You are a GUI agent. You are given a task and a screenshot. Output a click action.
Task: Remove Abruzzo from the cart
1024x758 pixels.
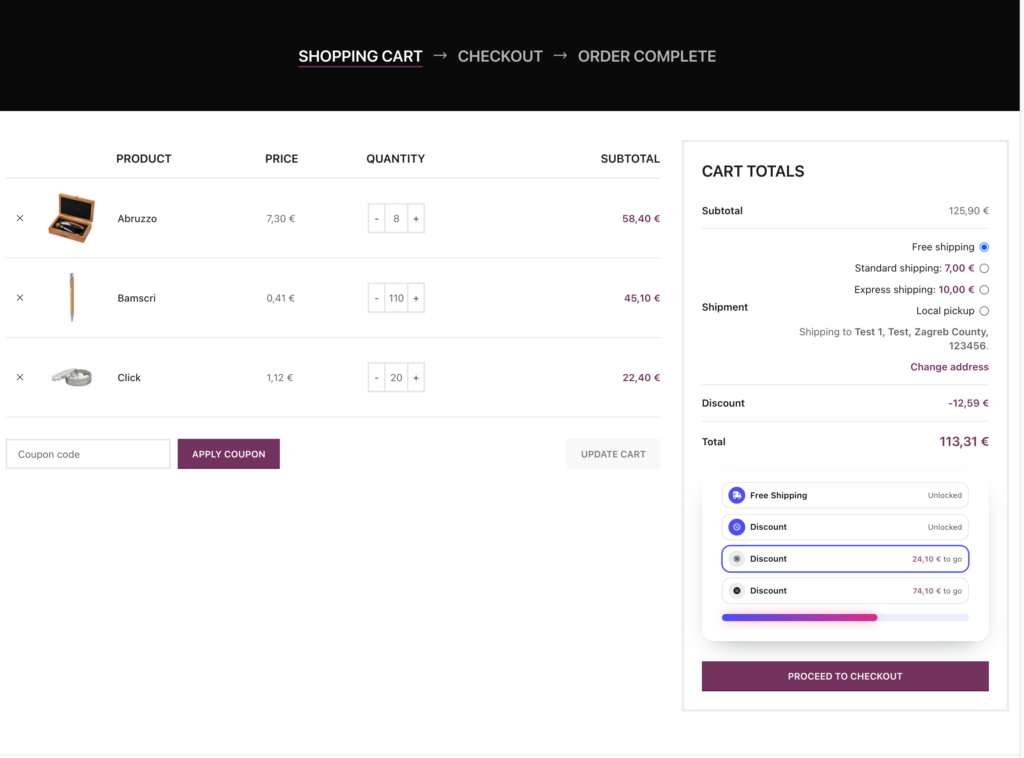pos(20,219)
